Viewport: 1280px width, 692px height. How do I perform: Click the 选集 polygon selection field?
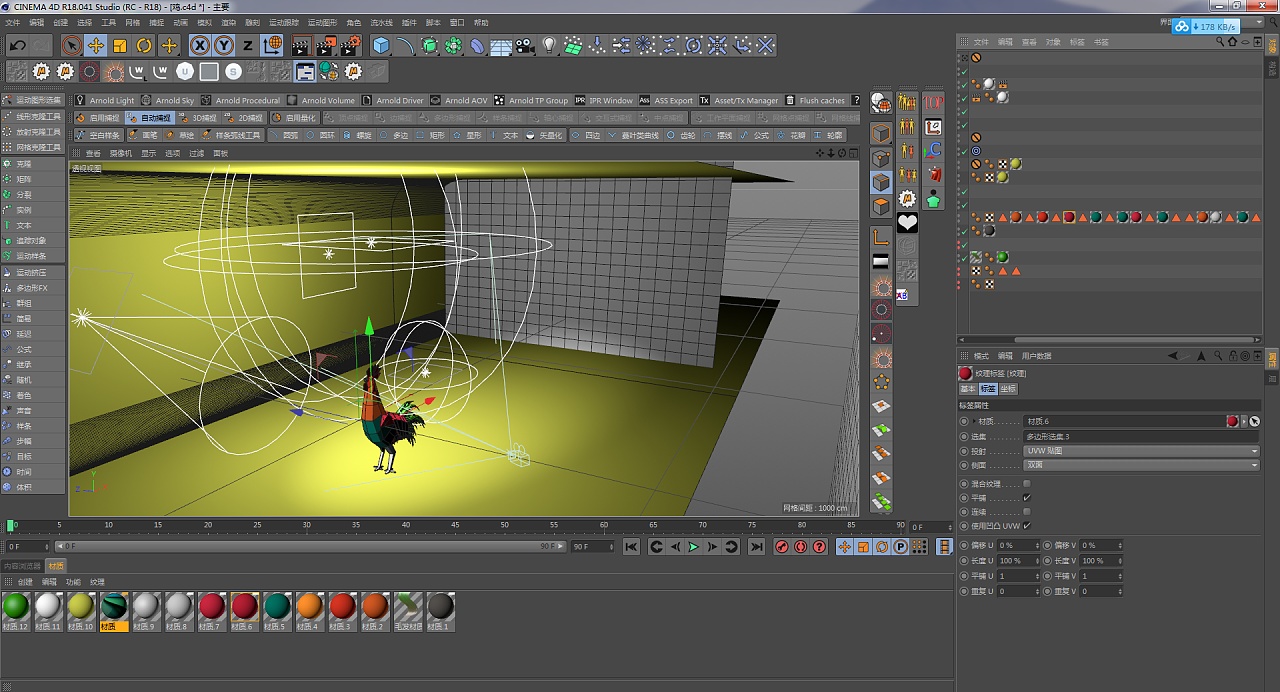pyautogui.click(x=1141, y=437)
